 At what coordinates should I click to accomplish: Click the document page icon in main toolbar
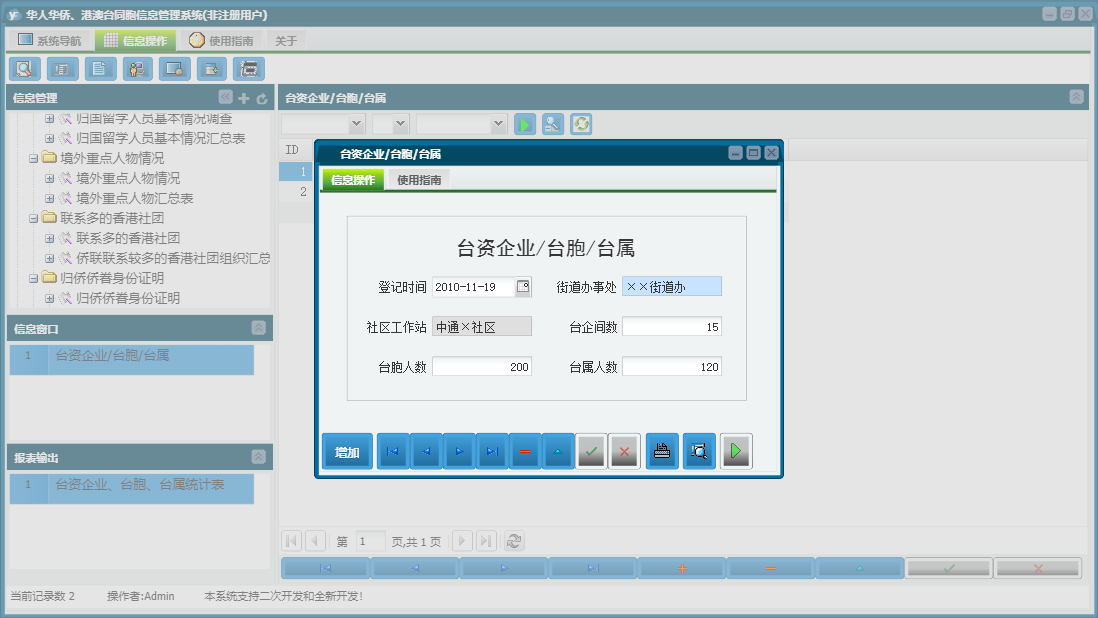pyautogui.click(x=100, y=69)
